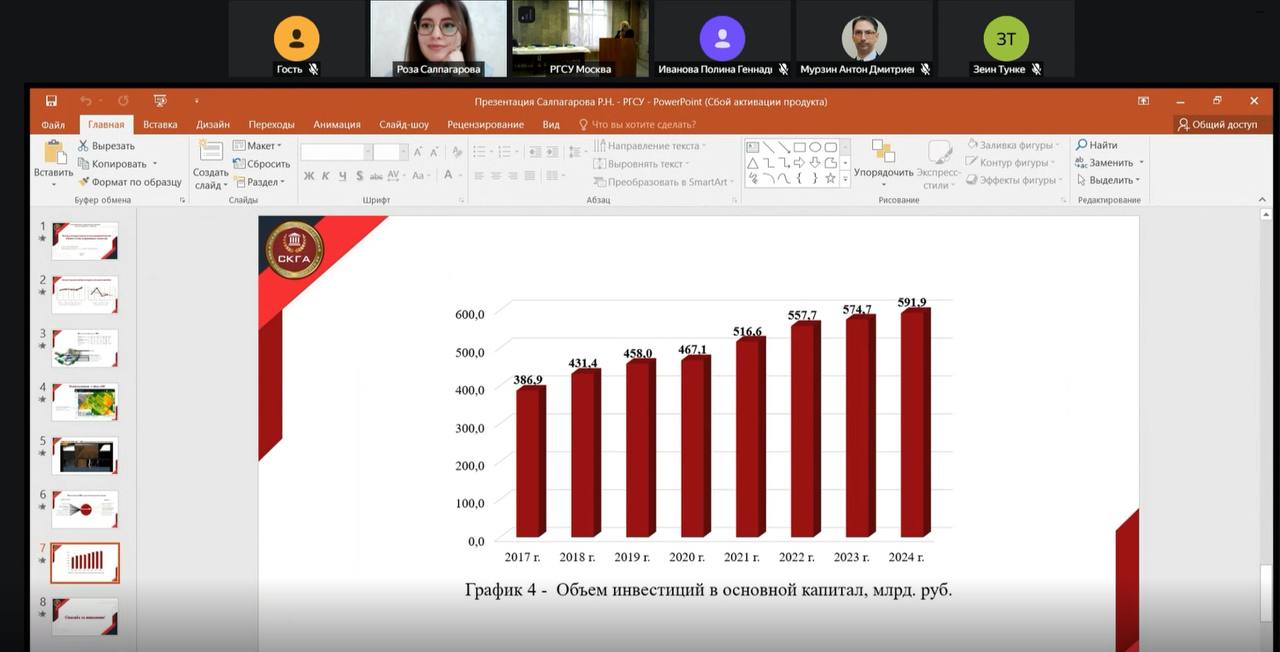This screenshot has height=652, width=1280.
Task: Click the Save icon in quick access toolbar
Action: [x=51, y=101]
